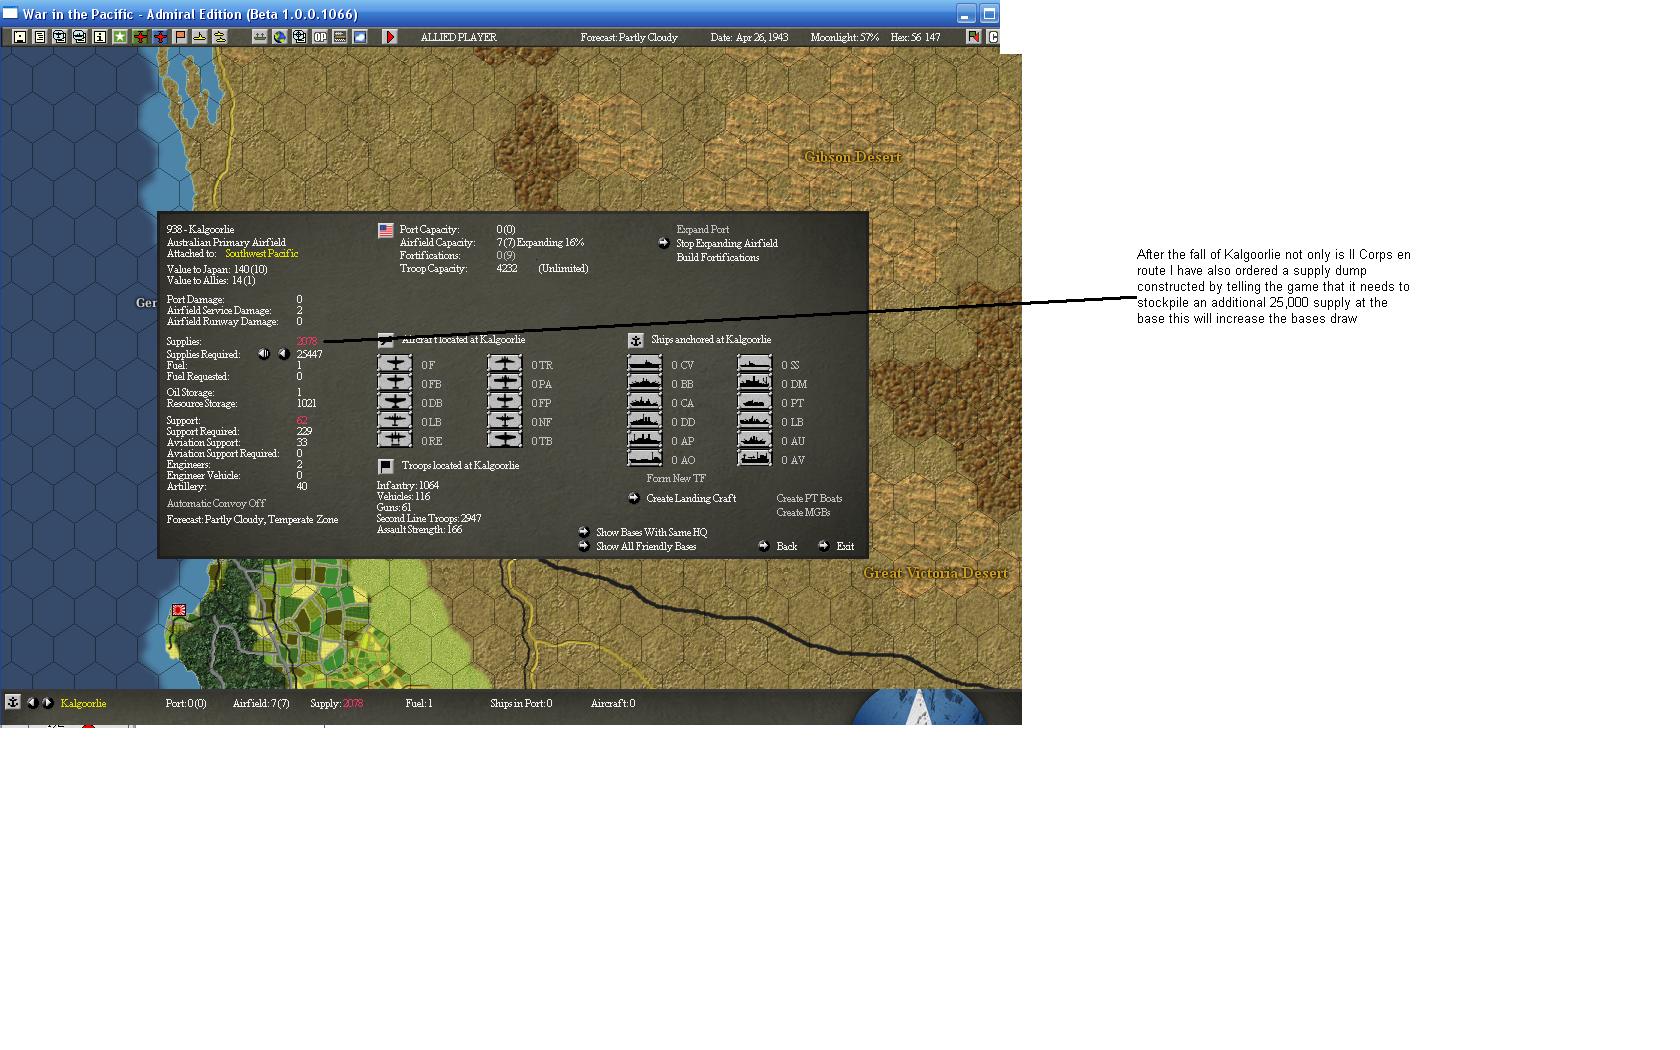Click the anchor icon in bottom status bar
This screenshot has height=1050, width=1680.
pos(13,702)
